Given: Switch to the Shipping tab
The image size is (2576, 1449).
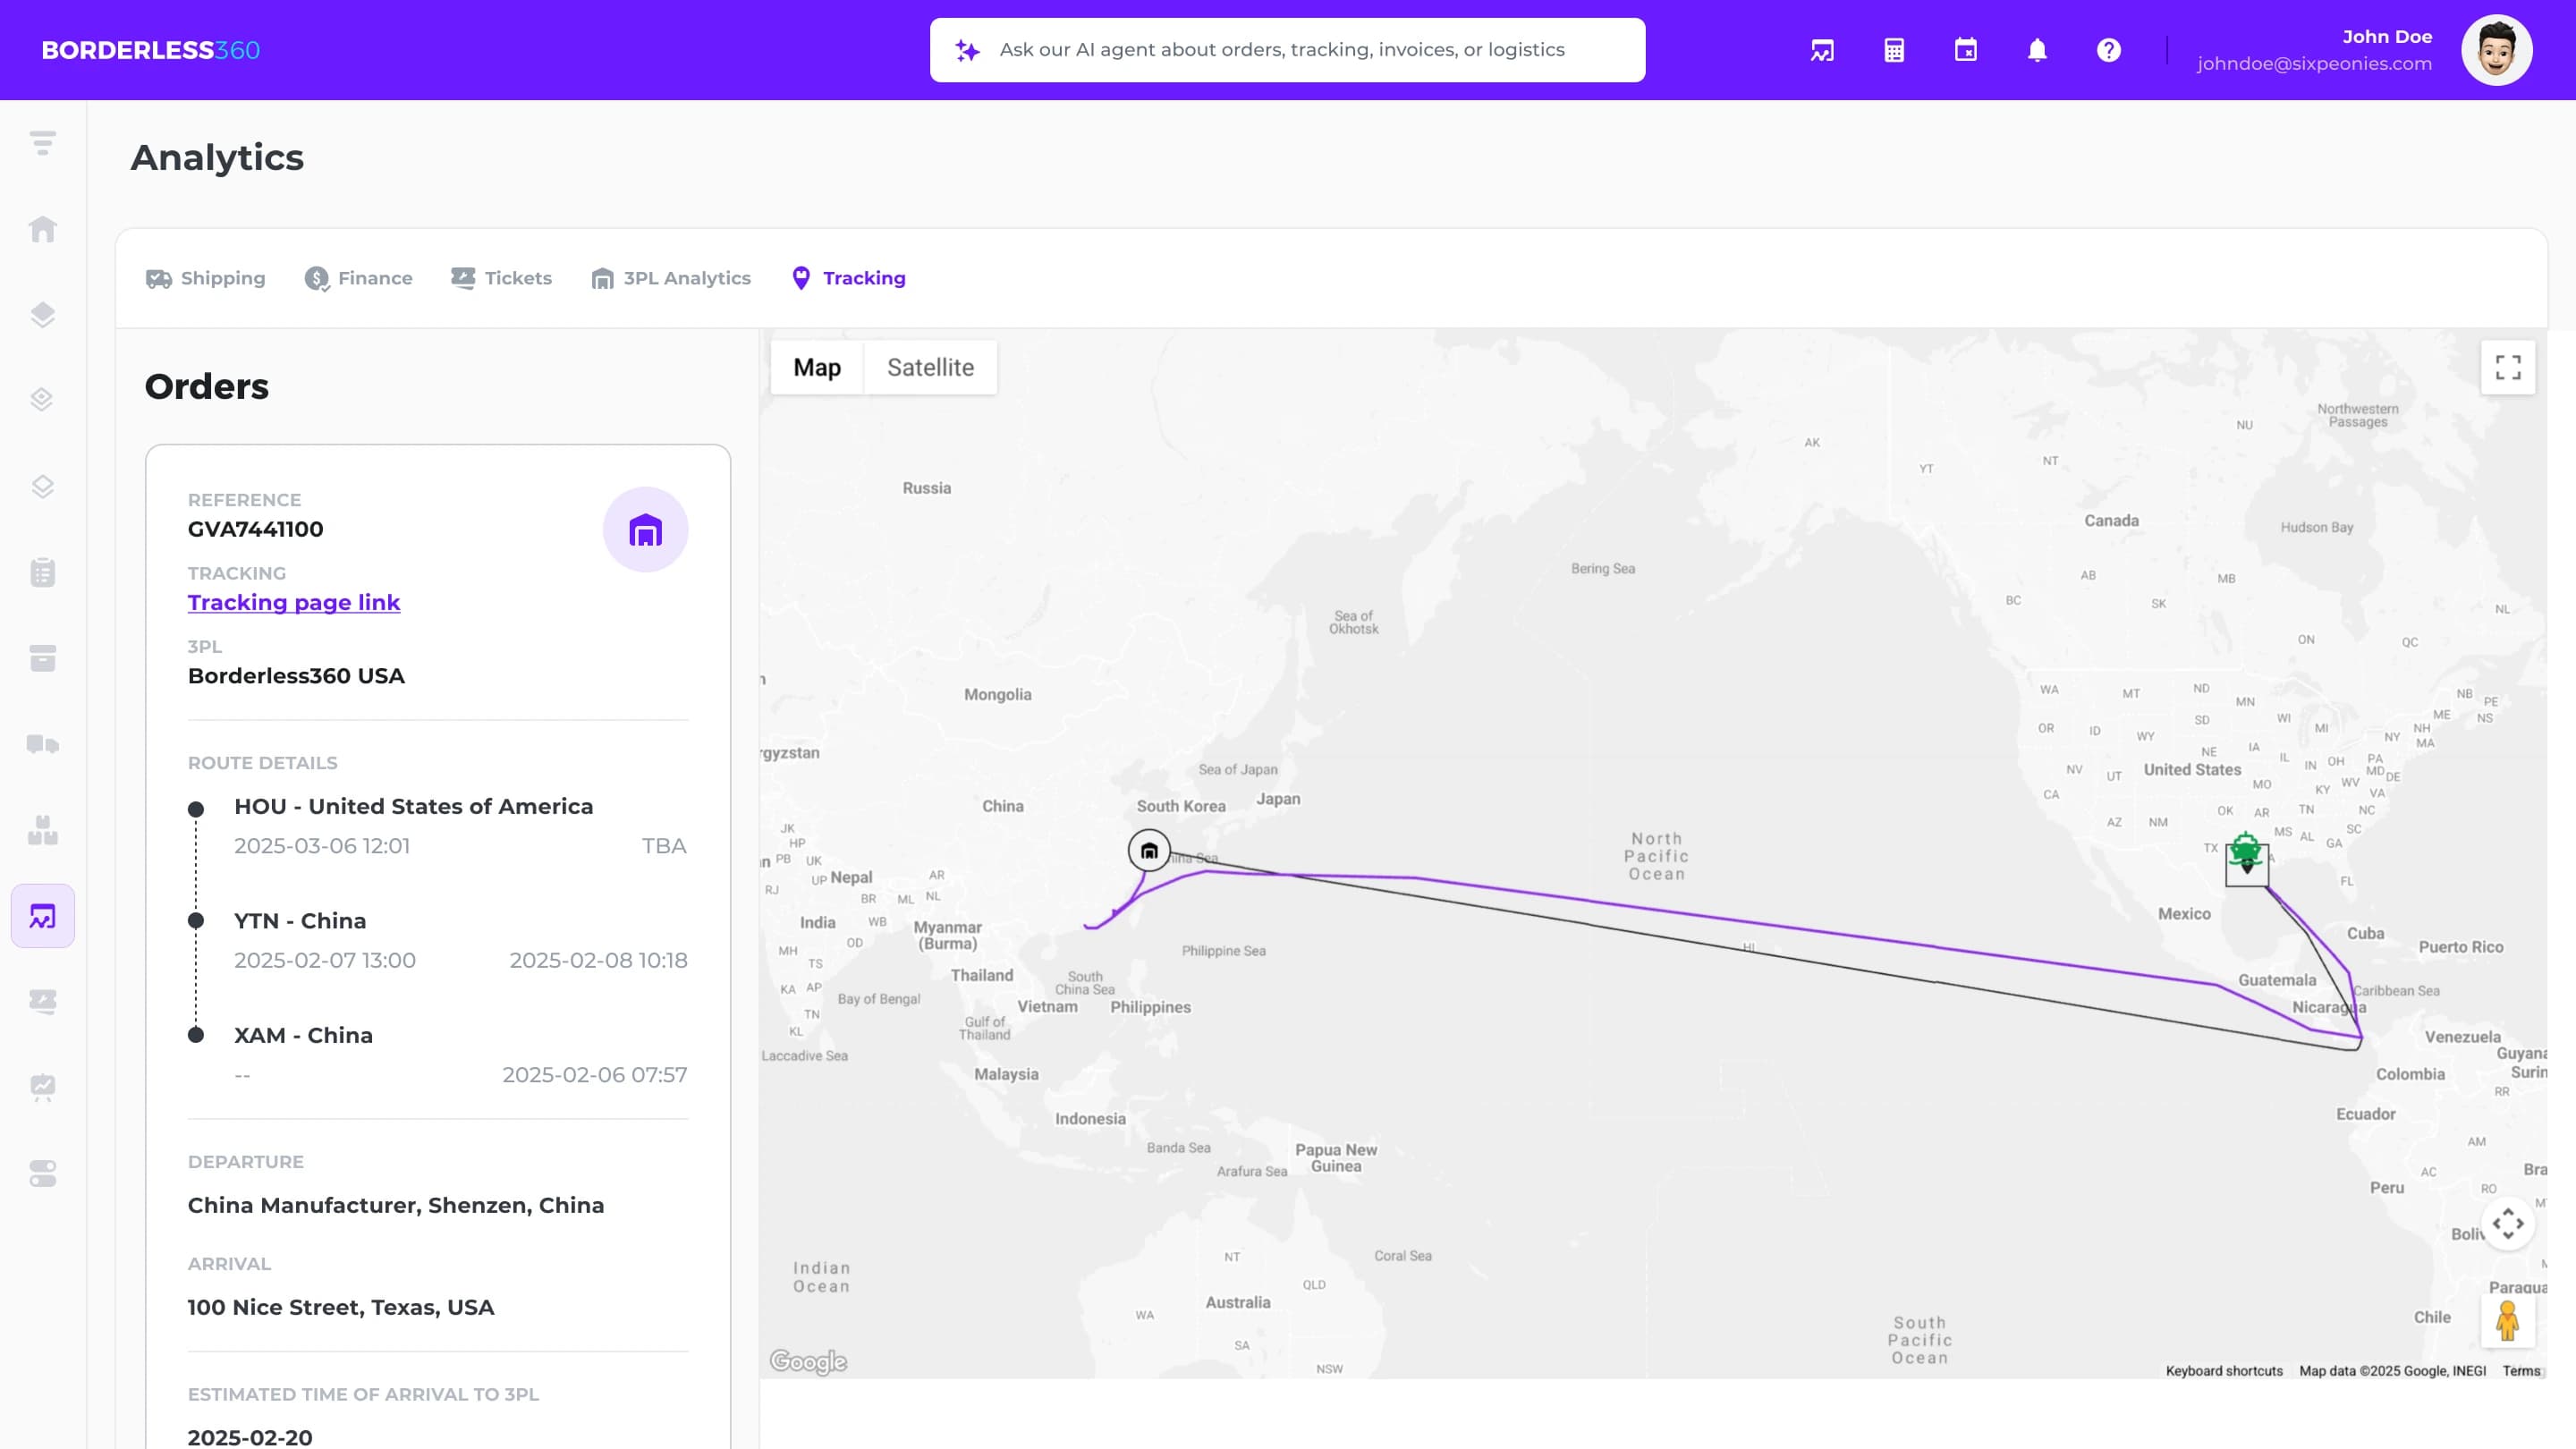Looking at the screenshot, I should [206, 278].
